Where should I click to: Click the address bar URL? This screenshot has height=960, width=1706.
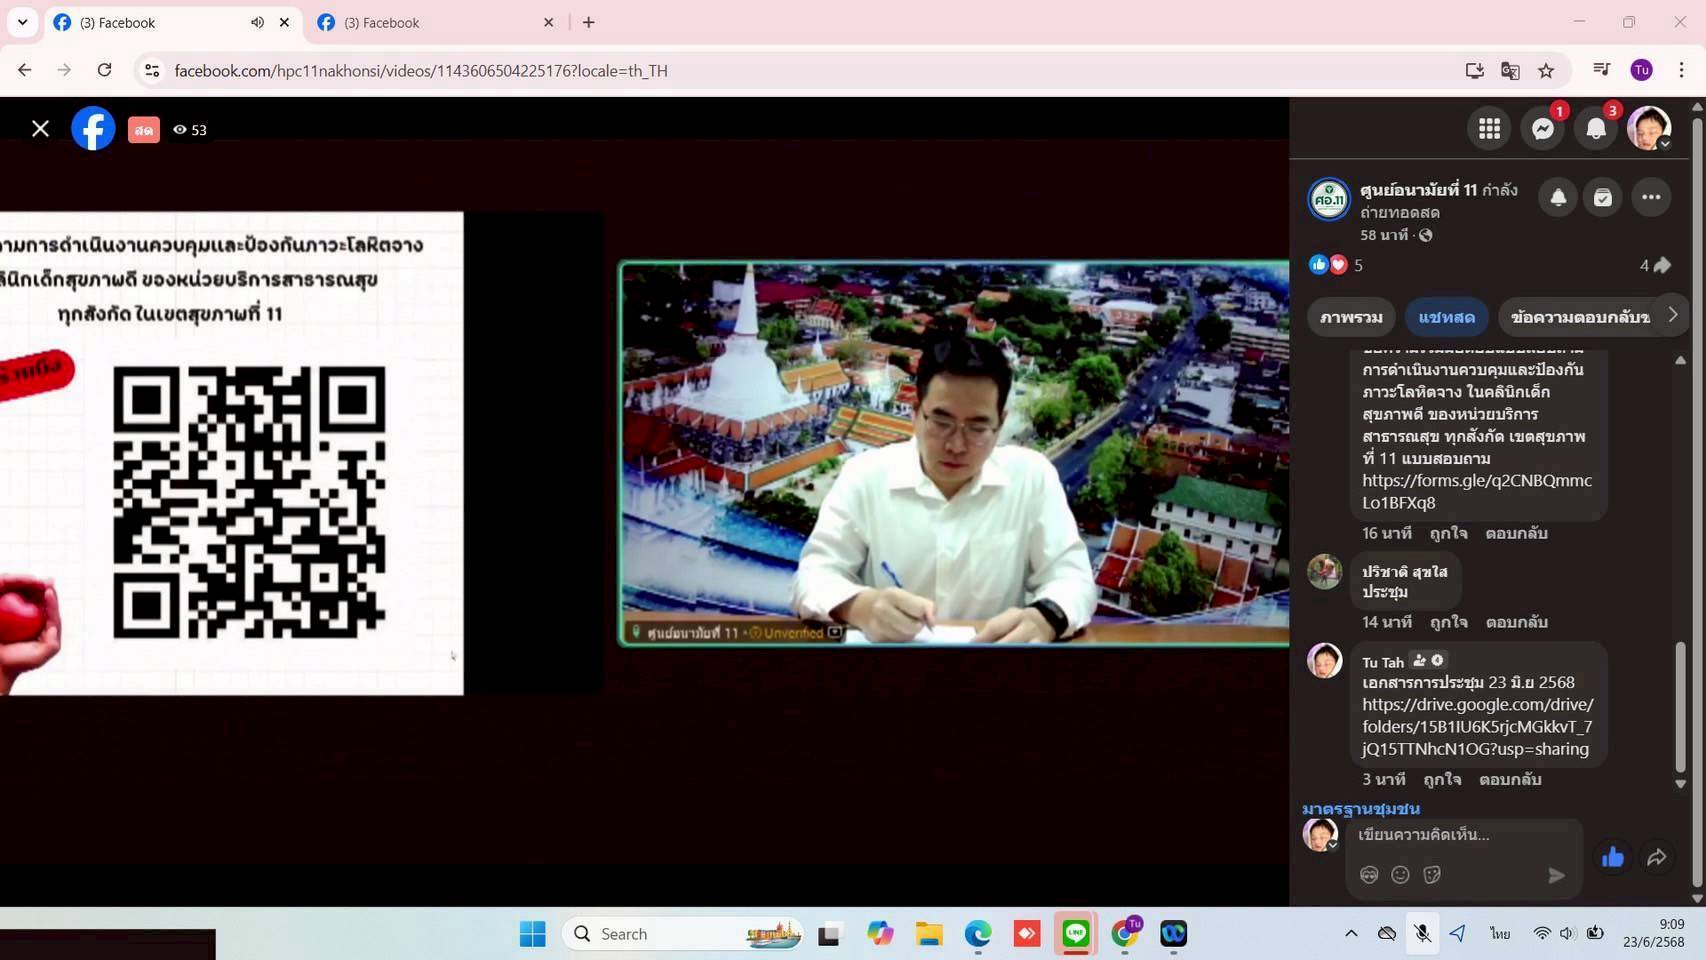[x=421, y=71]
